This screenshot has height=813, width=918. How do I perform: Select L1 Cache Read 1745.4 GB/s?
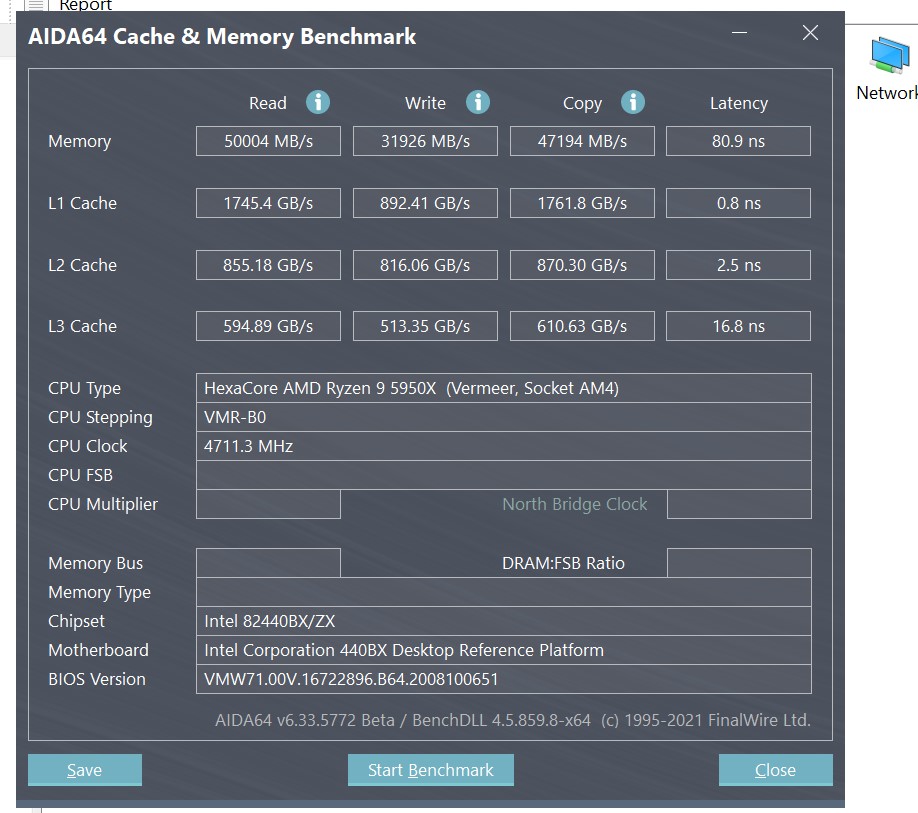click(268, 203)
